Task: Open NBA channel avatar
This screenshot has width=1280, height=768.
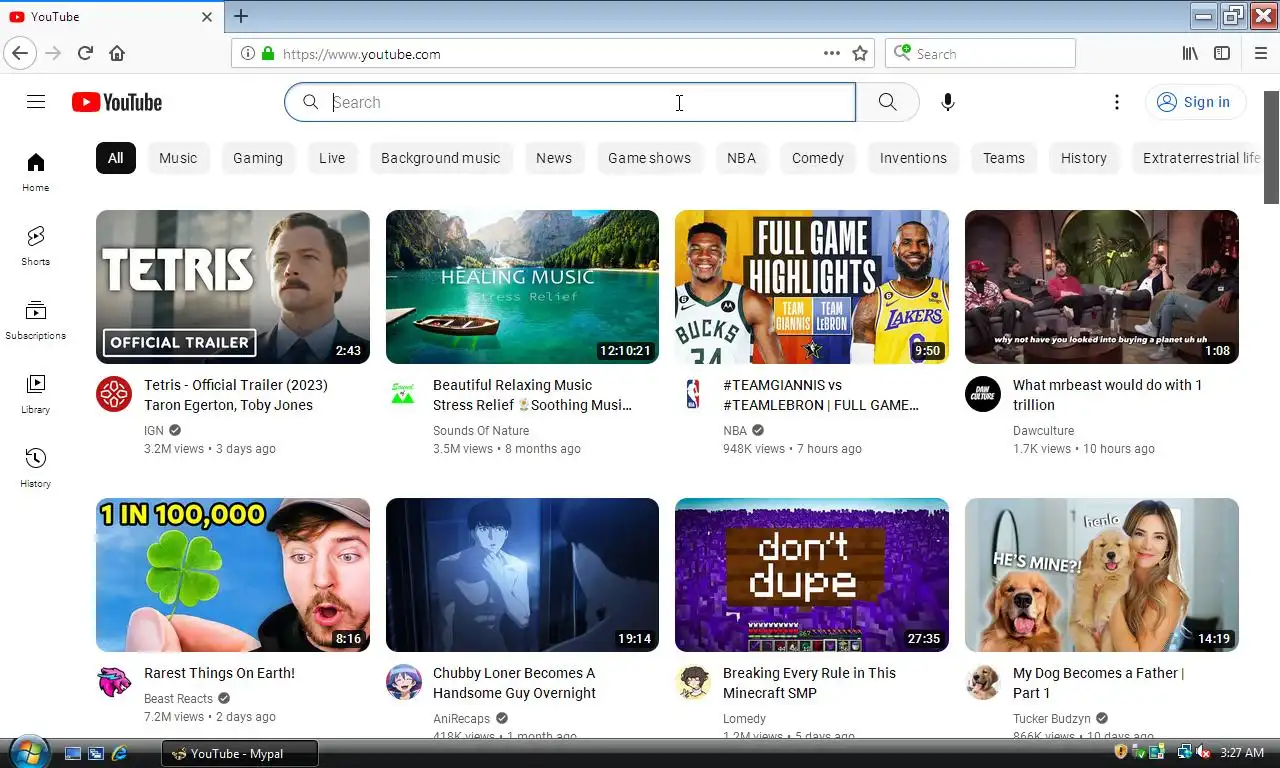Action: tap(693, 394)
